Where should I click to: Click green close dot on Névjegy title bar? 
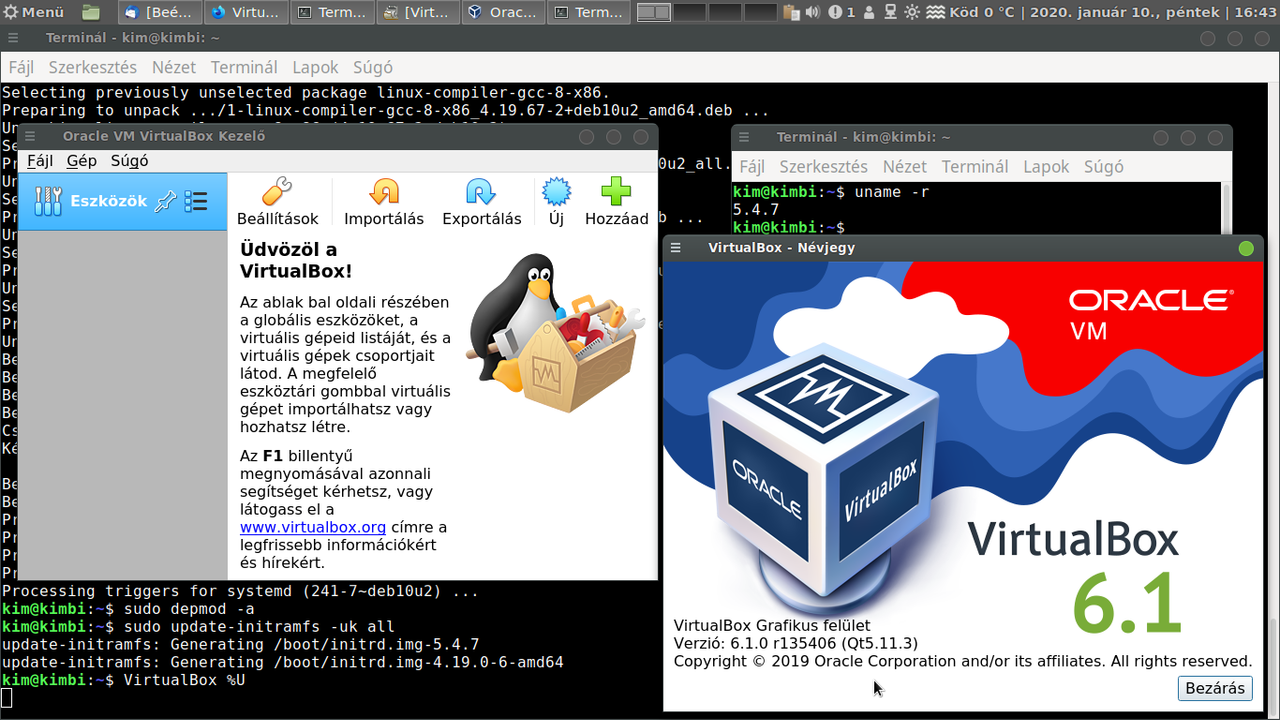1246,248
